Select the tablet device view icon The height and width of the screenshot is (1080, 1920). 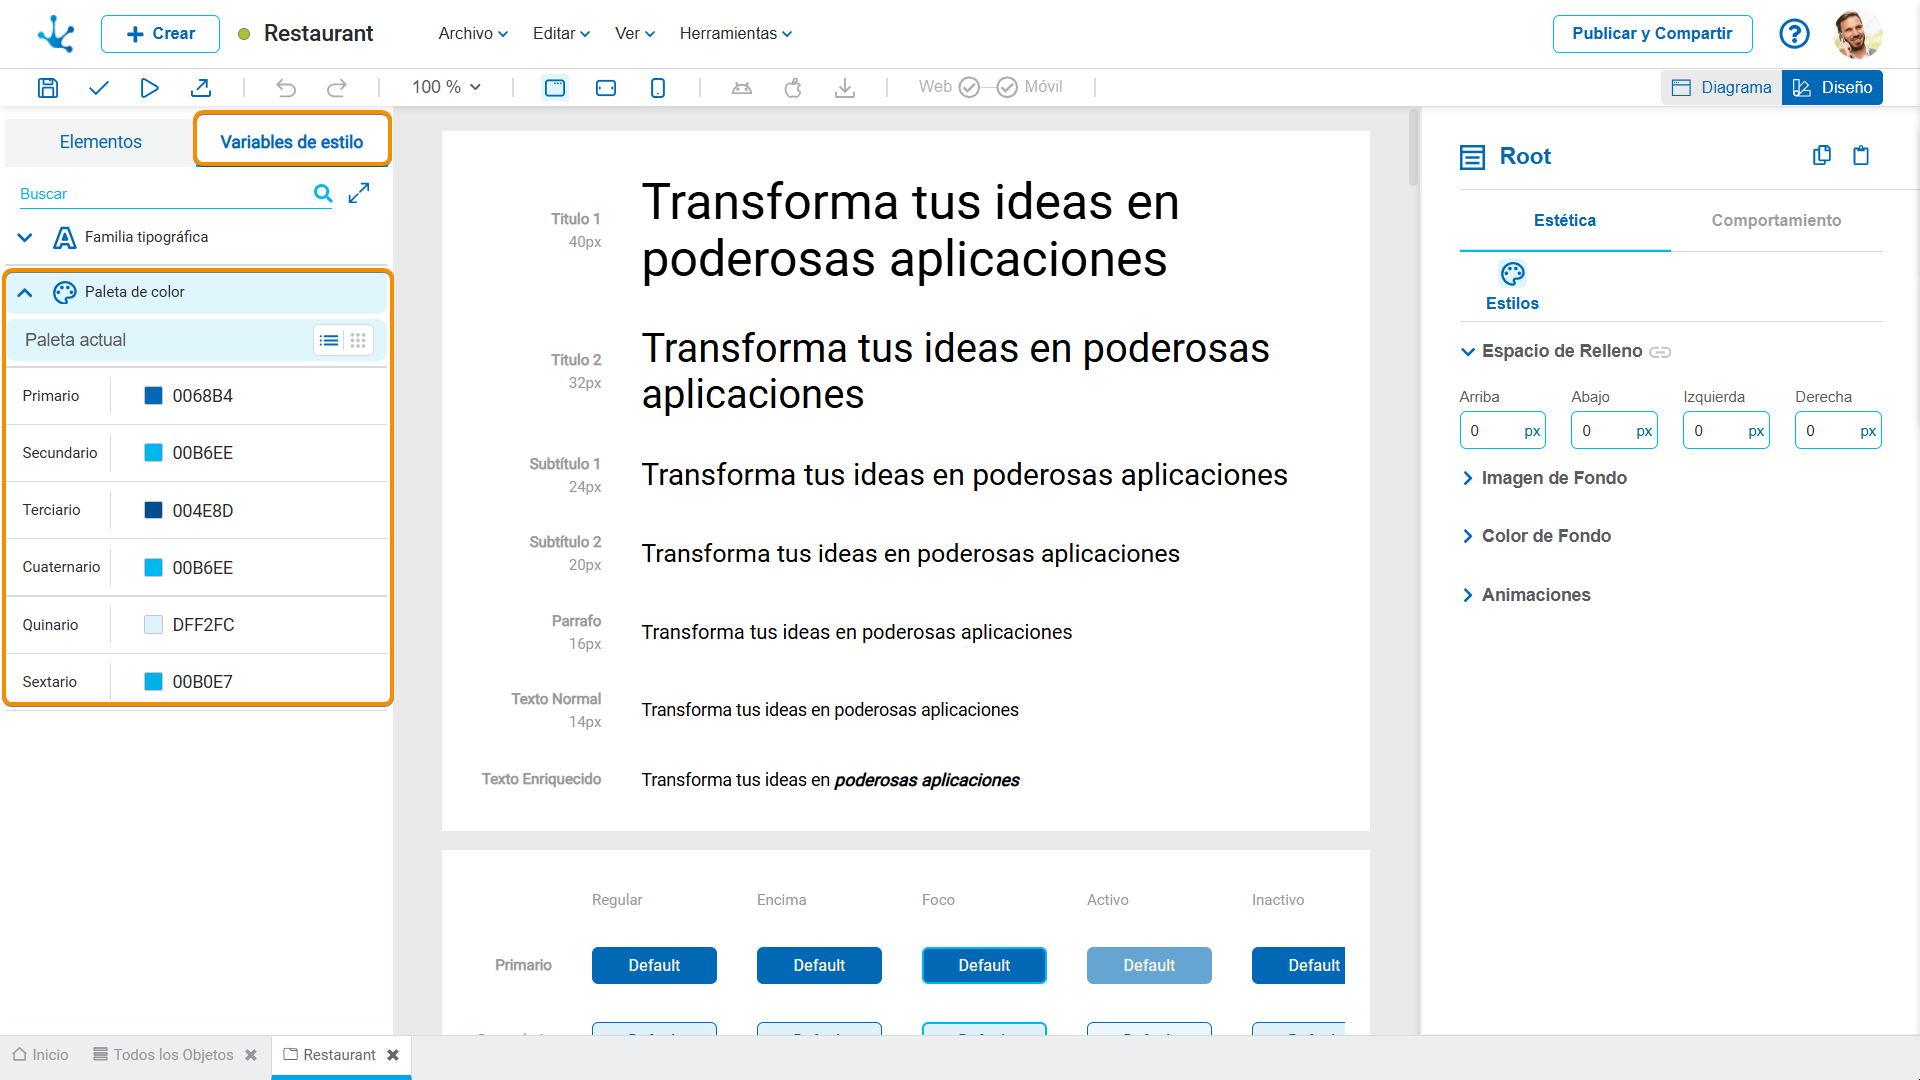(606, 88)
